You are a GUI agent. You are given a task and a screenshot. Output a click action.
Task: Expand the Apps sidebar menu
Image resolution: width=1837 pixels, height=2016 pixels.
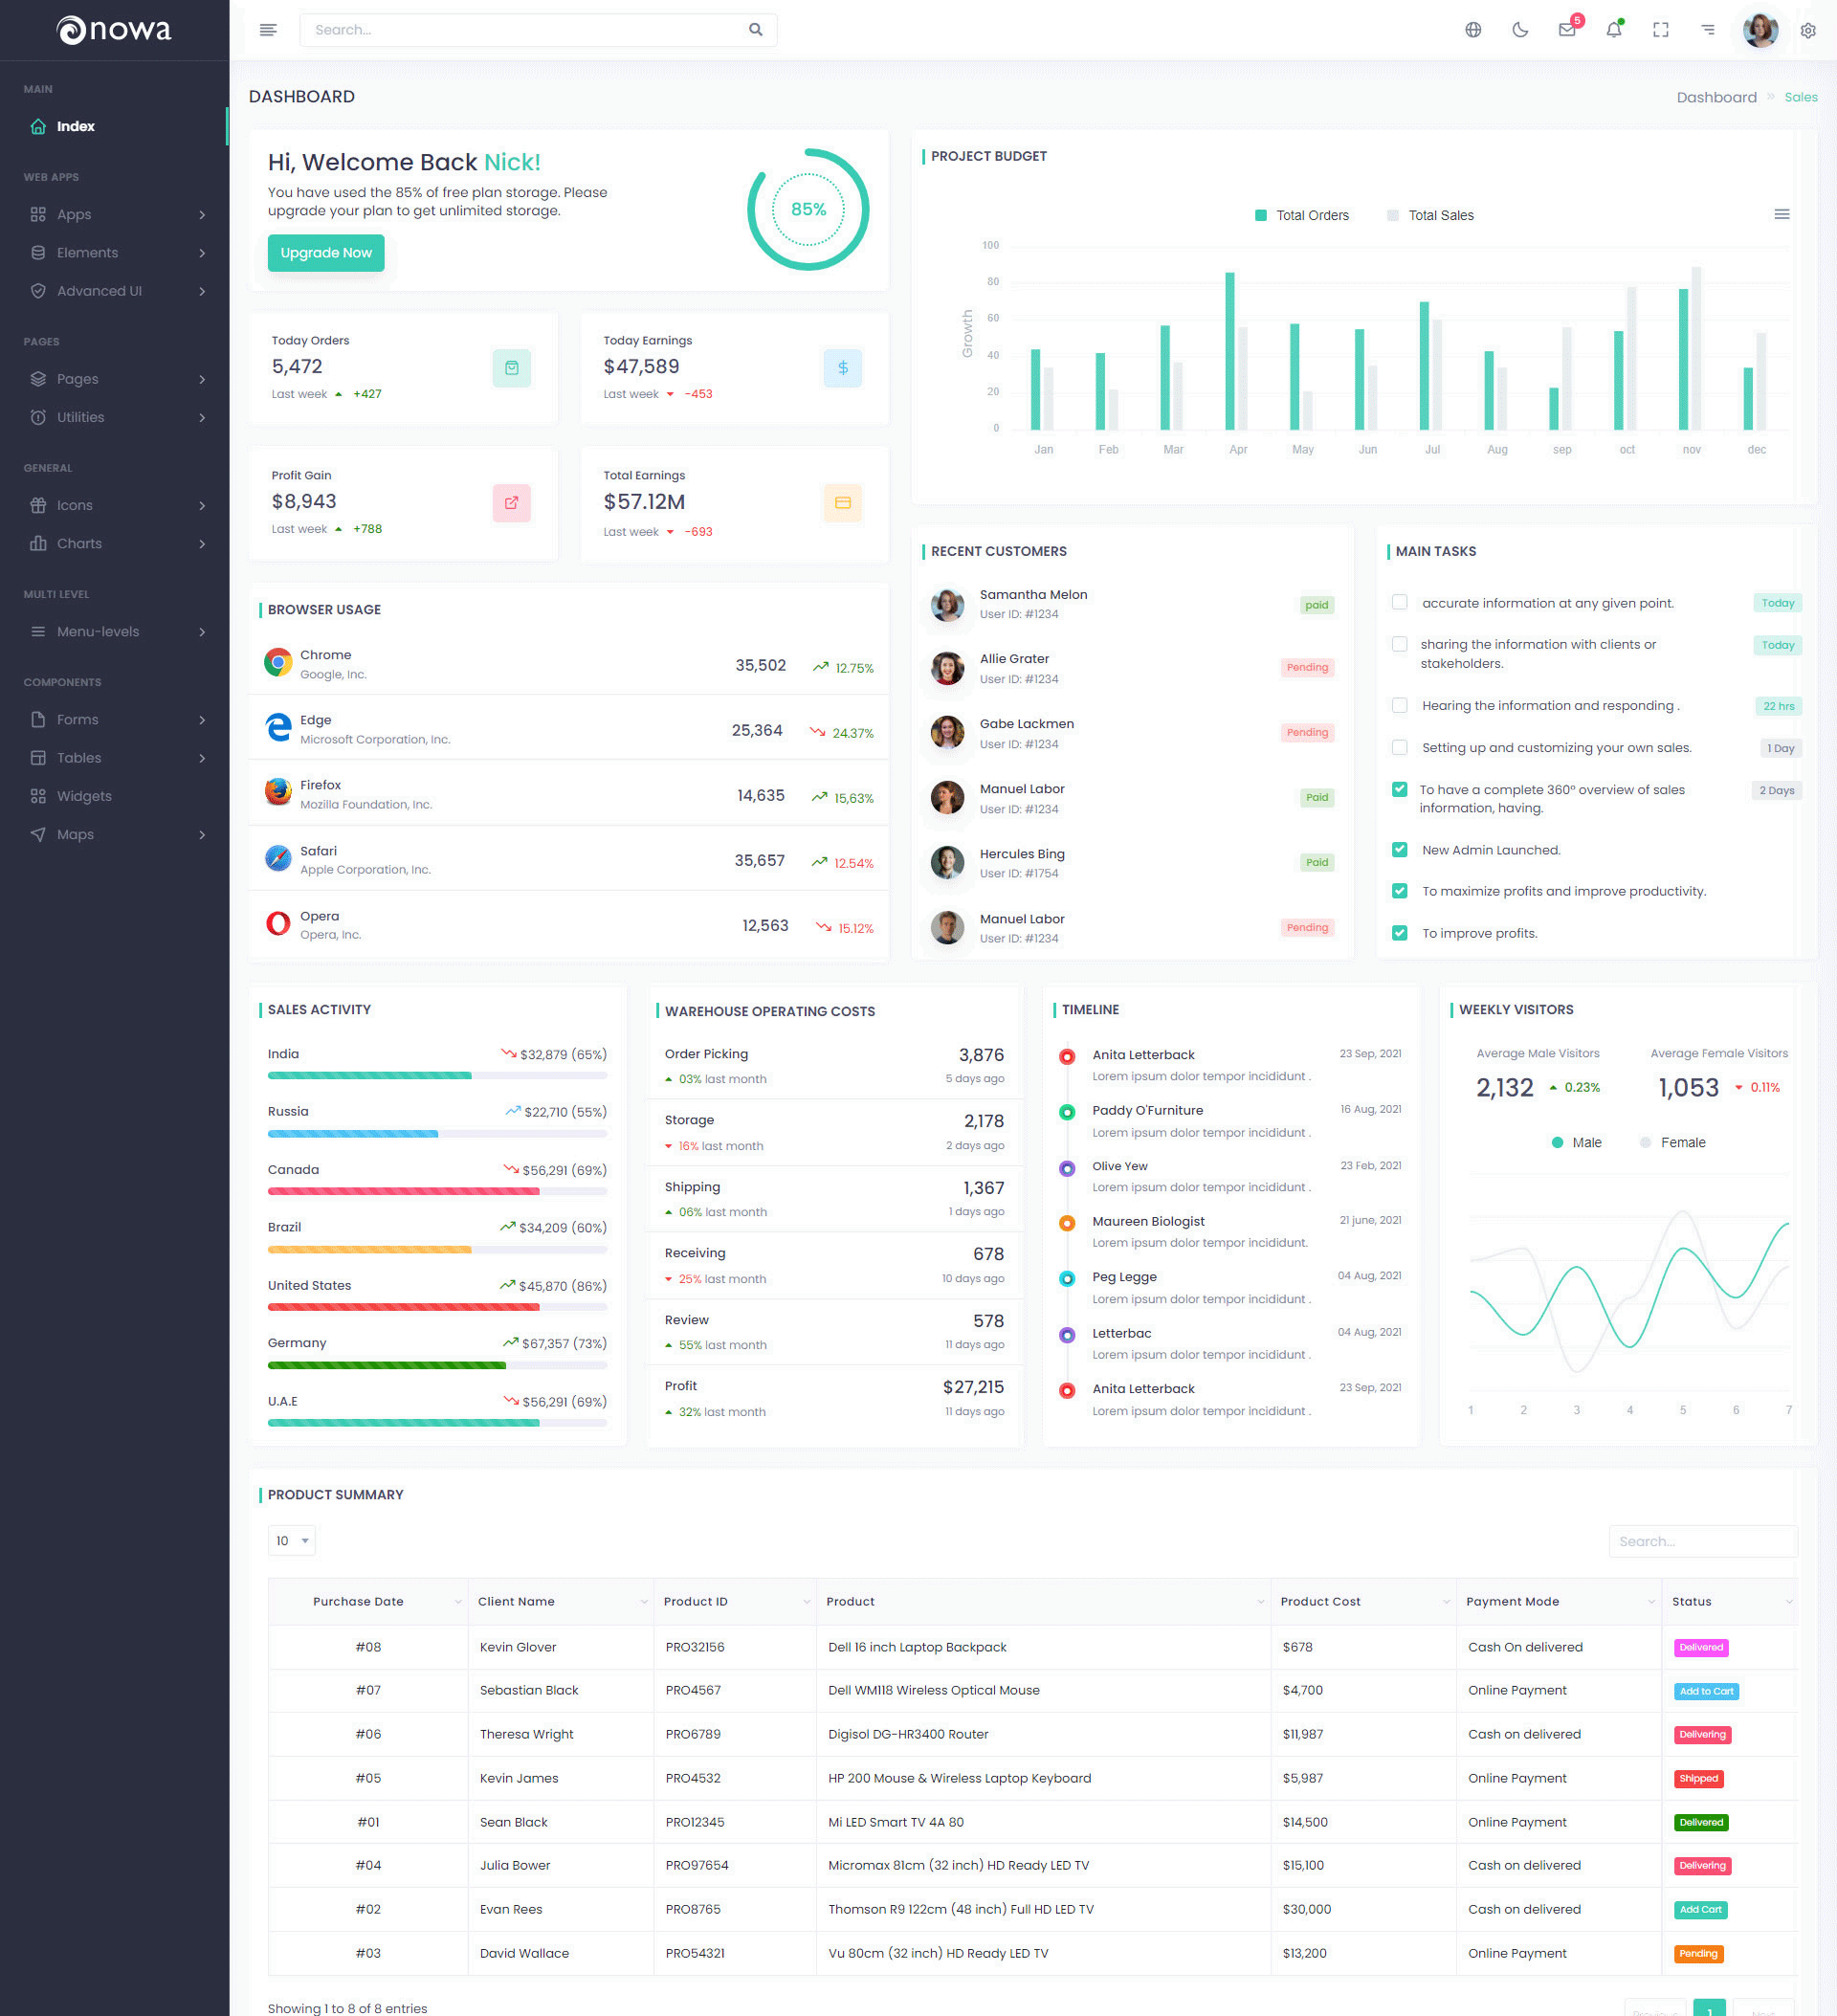tap(118, 214)
